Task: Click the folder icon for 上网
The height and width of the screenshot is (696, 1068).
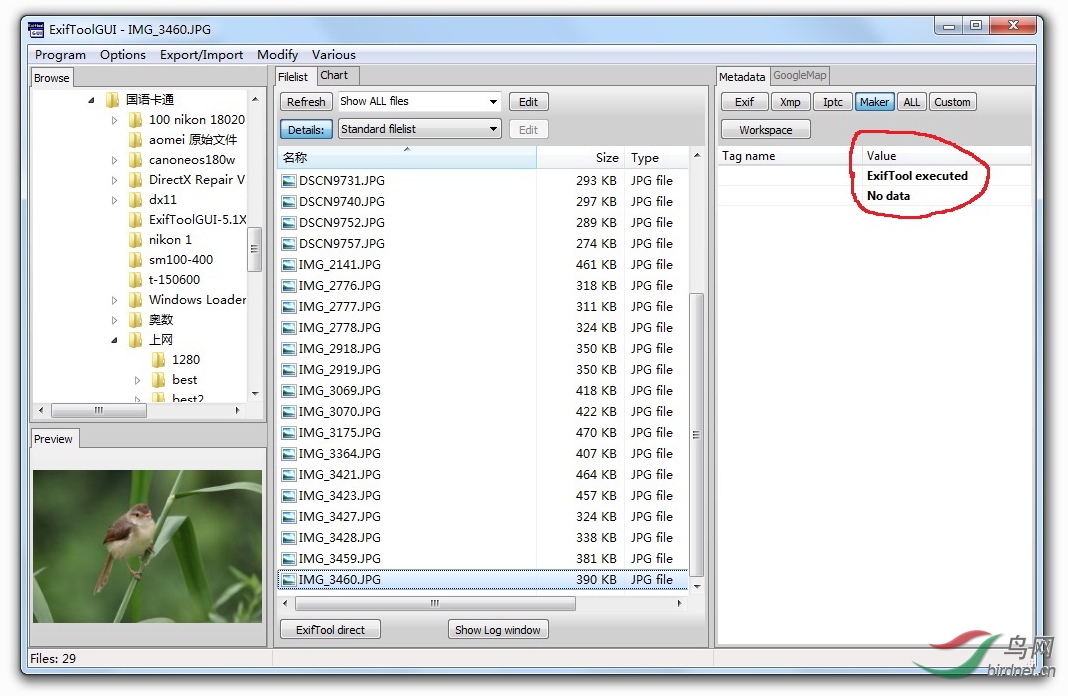Action: click(136, 340)
